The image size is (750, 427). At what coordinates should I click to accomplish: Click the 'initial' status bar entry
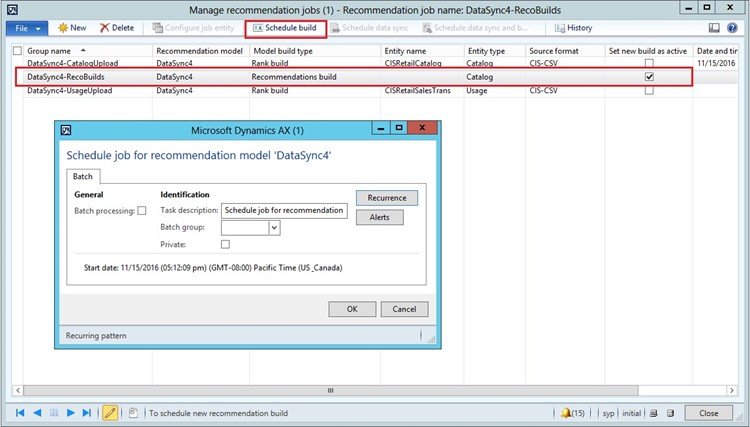click(x=631, y=413)
